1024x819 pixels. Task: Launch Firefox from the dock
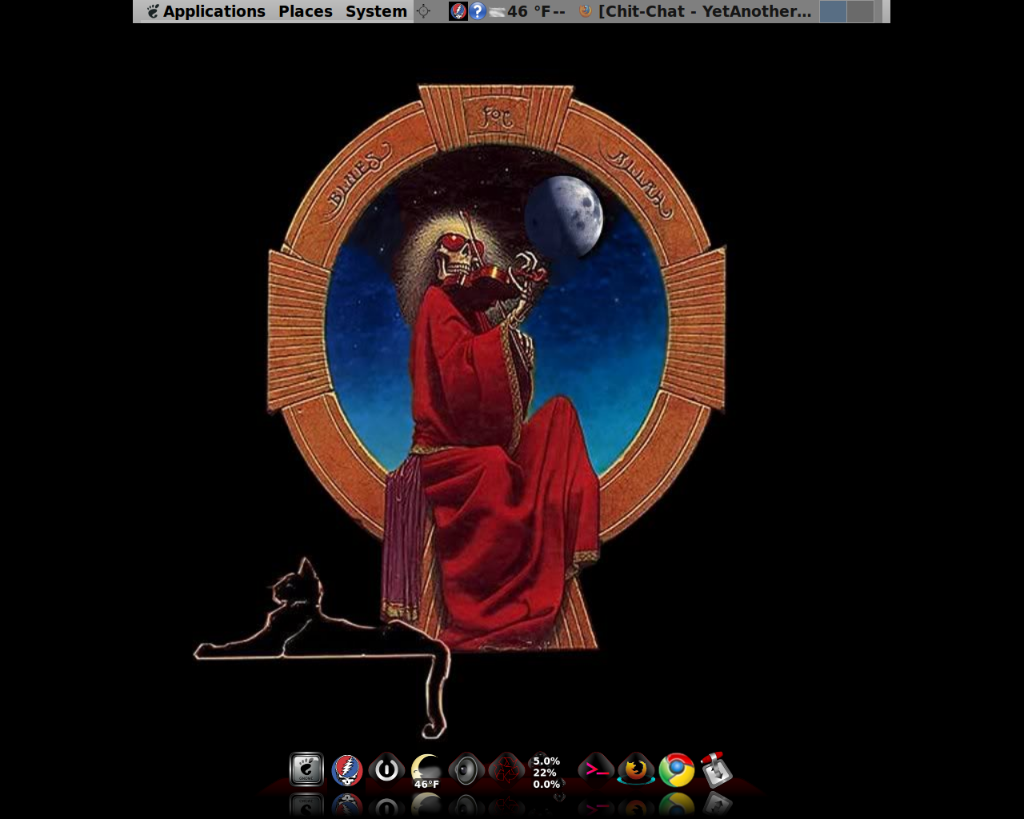point(636,769)
